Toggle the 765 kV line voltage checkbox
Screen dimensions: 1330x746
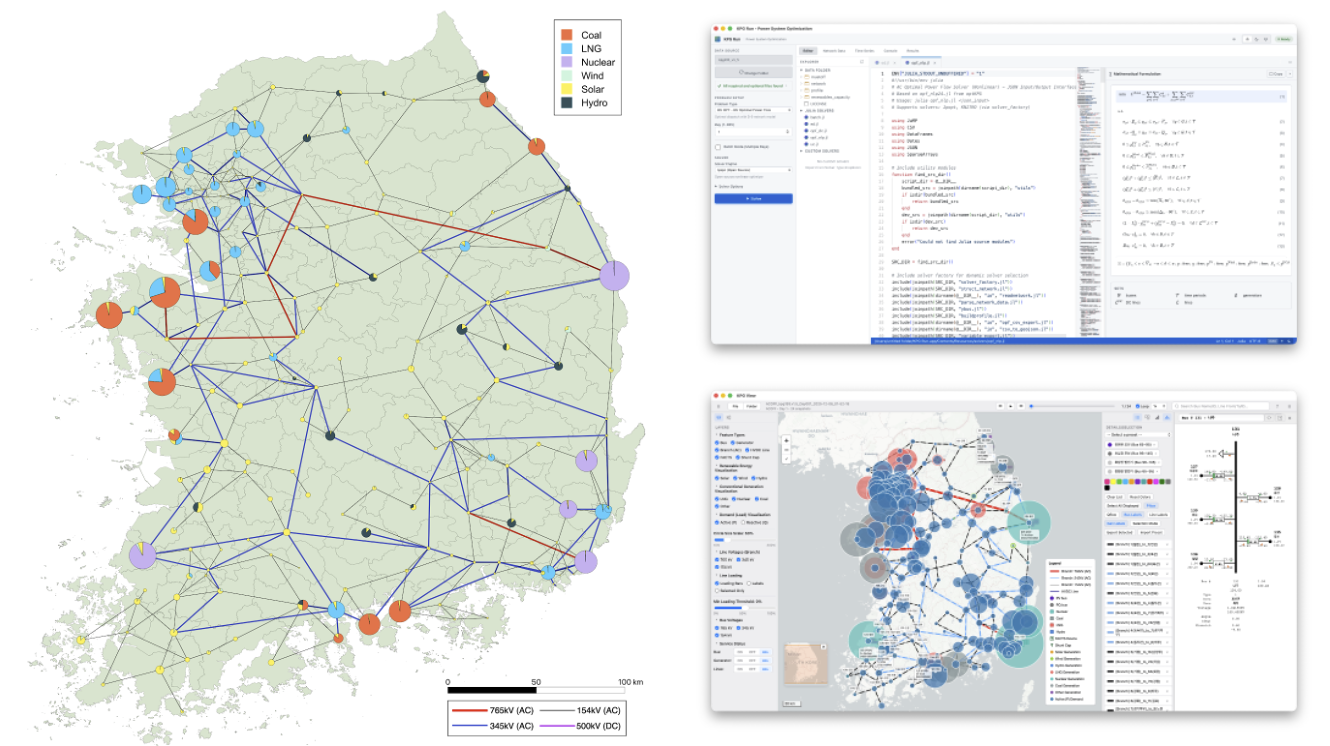click(718, 560)
